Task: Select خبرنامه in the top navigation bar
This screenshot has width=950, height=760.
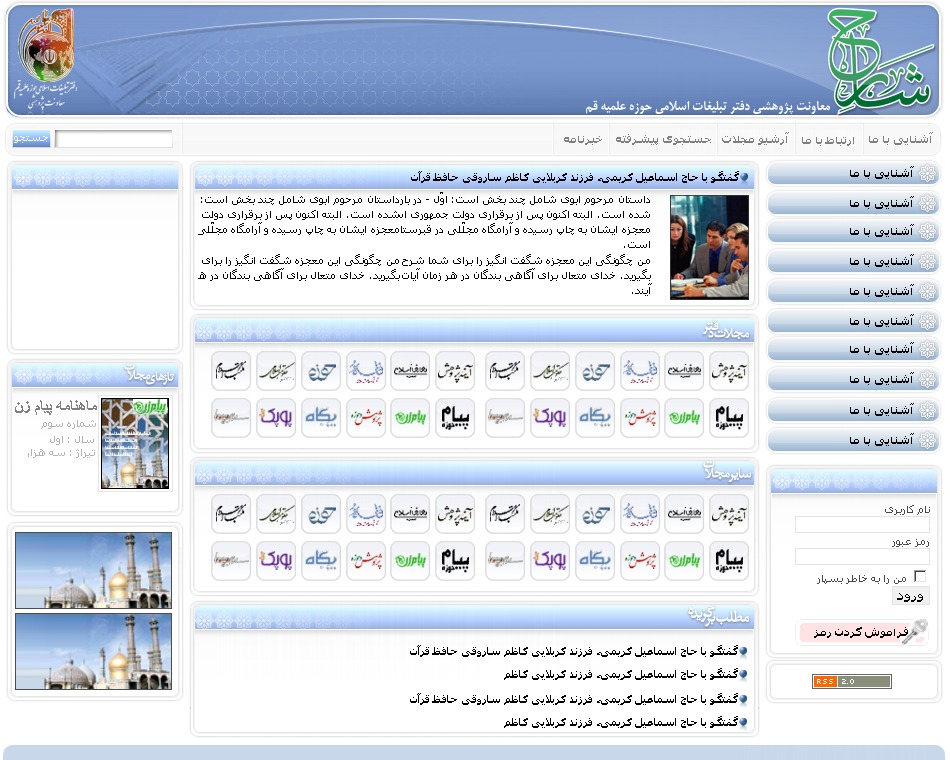Action: (581, 139)
